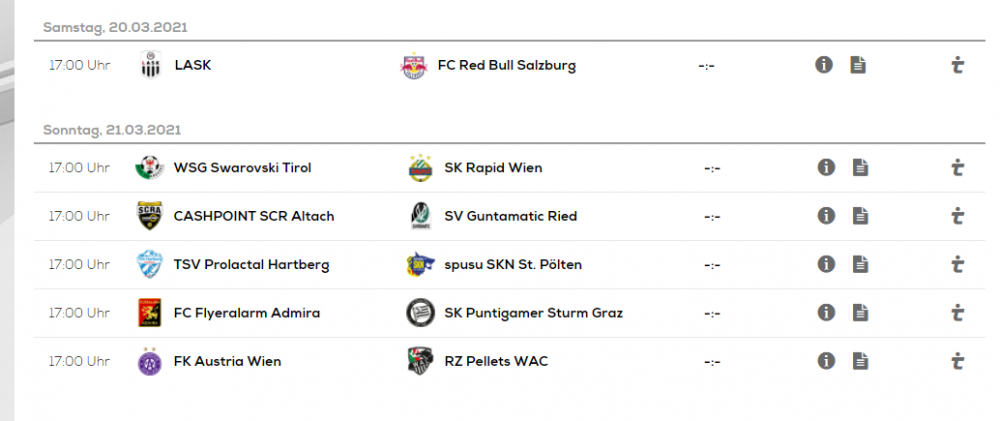1000x421 pixels.
Task: Click the LASK team name
Action: [x=193, y=65]
